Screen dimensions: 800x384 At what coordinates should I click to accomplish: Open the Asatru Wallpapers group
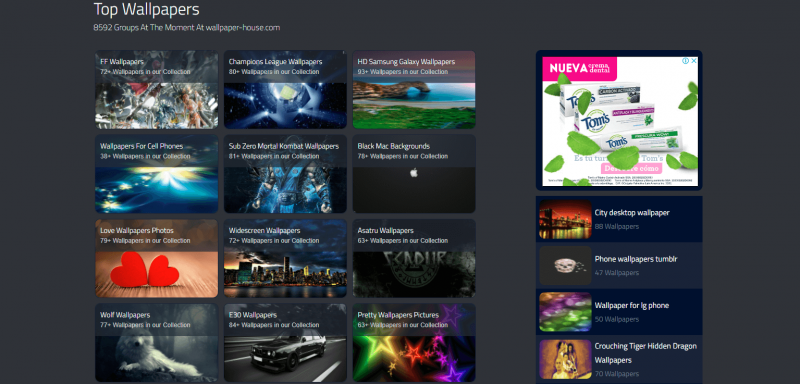click(414, 259)
